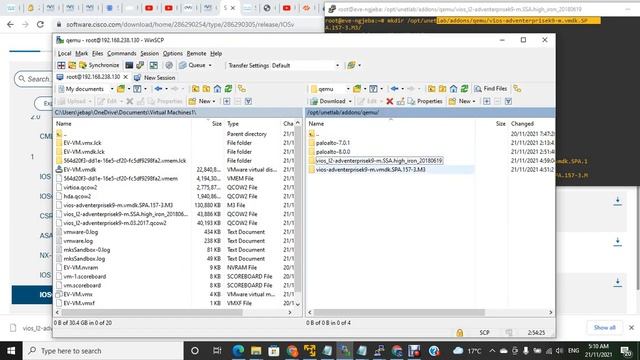
Task: Open the remote New dropdown button
Action: (462, 101)
